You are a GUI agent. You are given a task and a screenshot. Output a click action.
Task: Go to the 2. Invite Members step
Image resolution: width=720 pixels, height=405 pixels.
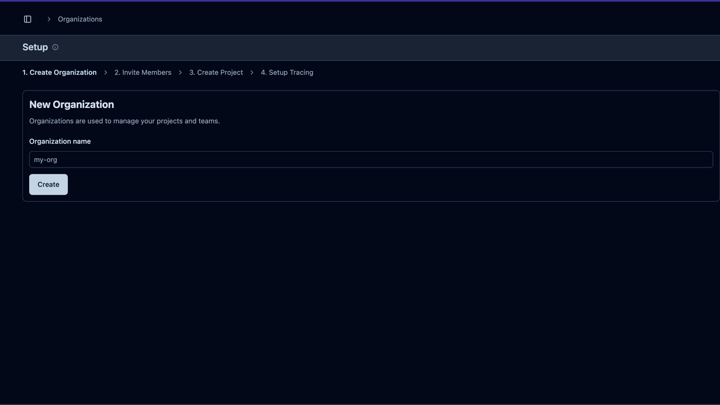pyautogui.click(x=143, y=73)
